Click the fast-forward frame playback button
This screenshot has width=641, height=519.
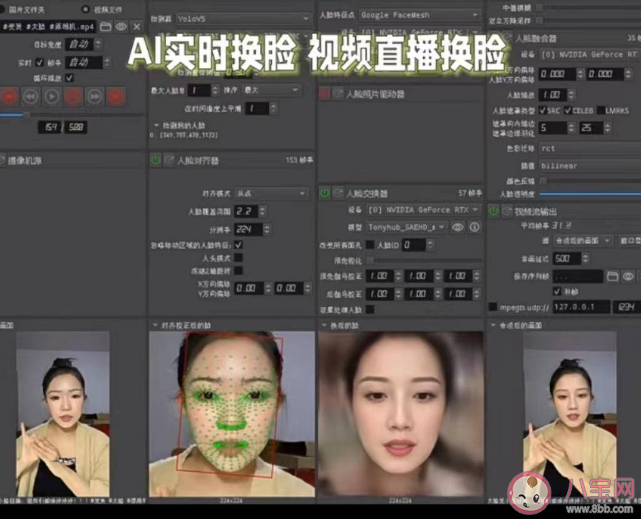[x=94, y=96]
